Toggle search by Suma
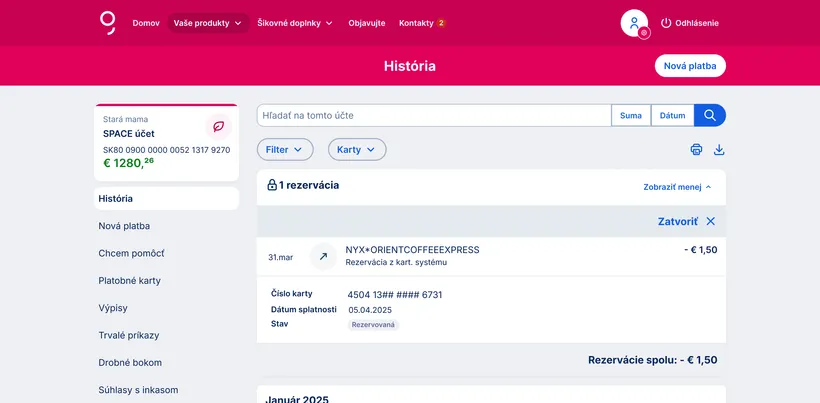Image resolution: width=820 pixels, height=403 pixels. click(x=631, y=115)
